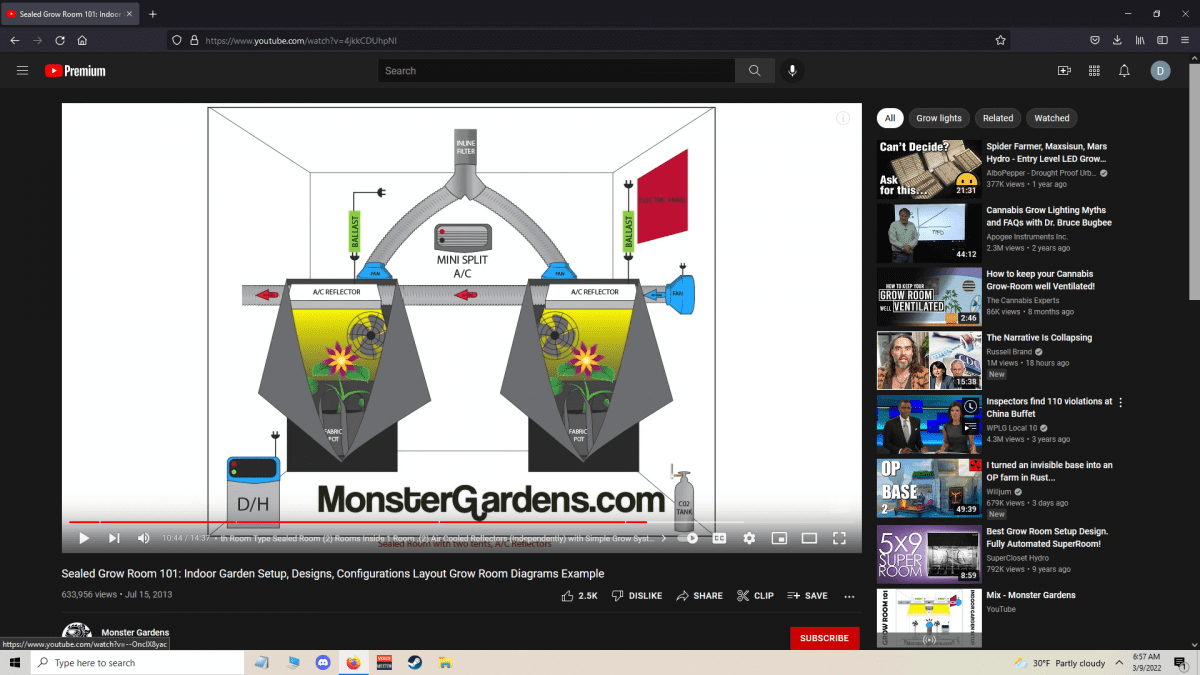Open the notifications bell
1200x675 pixels.
(1124, 71)
